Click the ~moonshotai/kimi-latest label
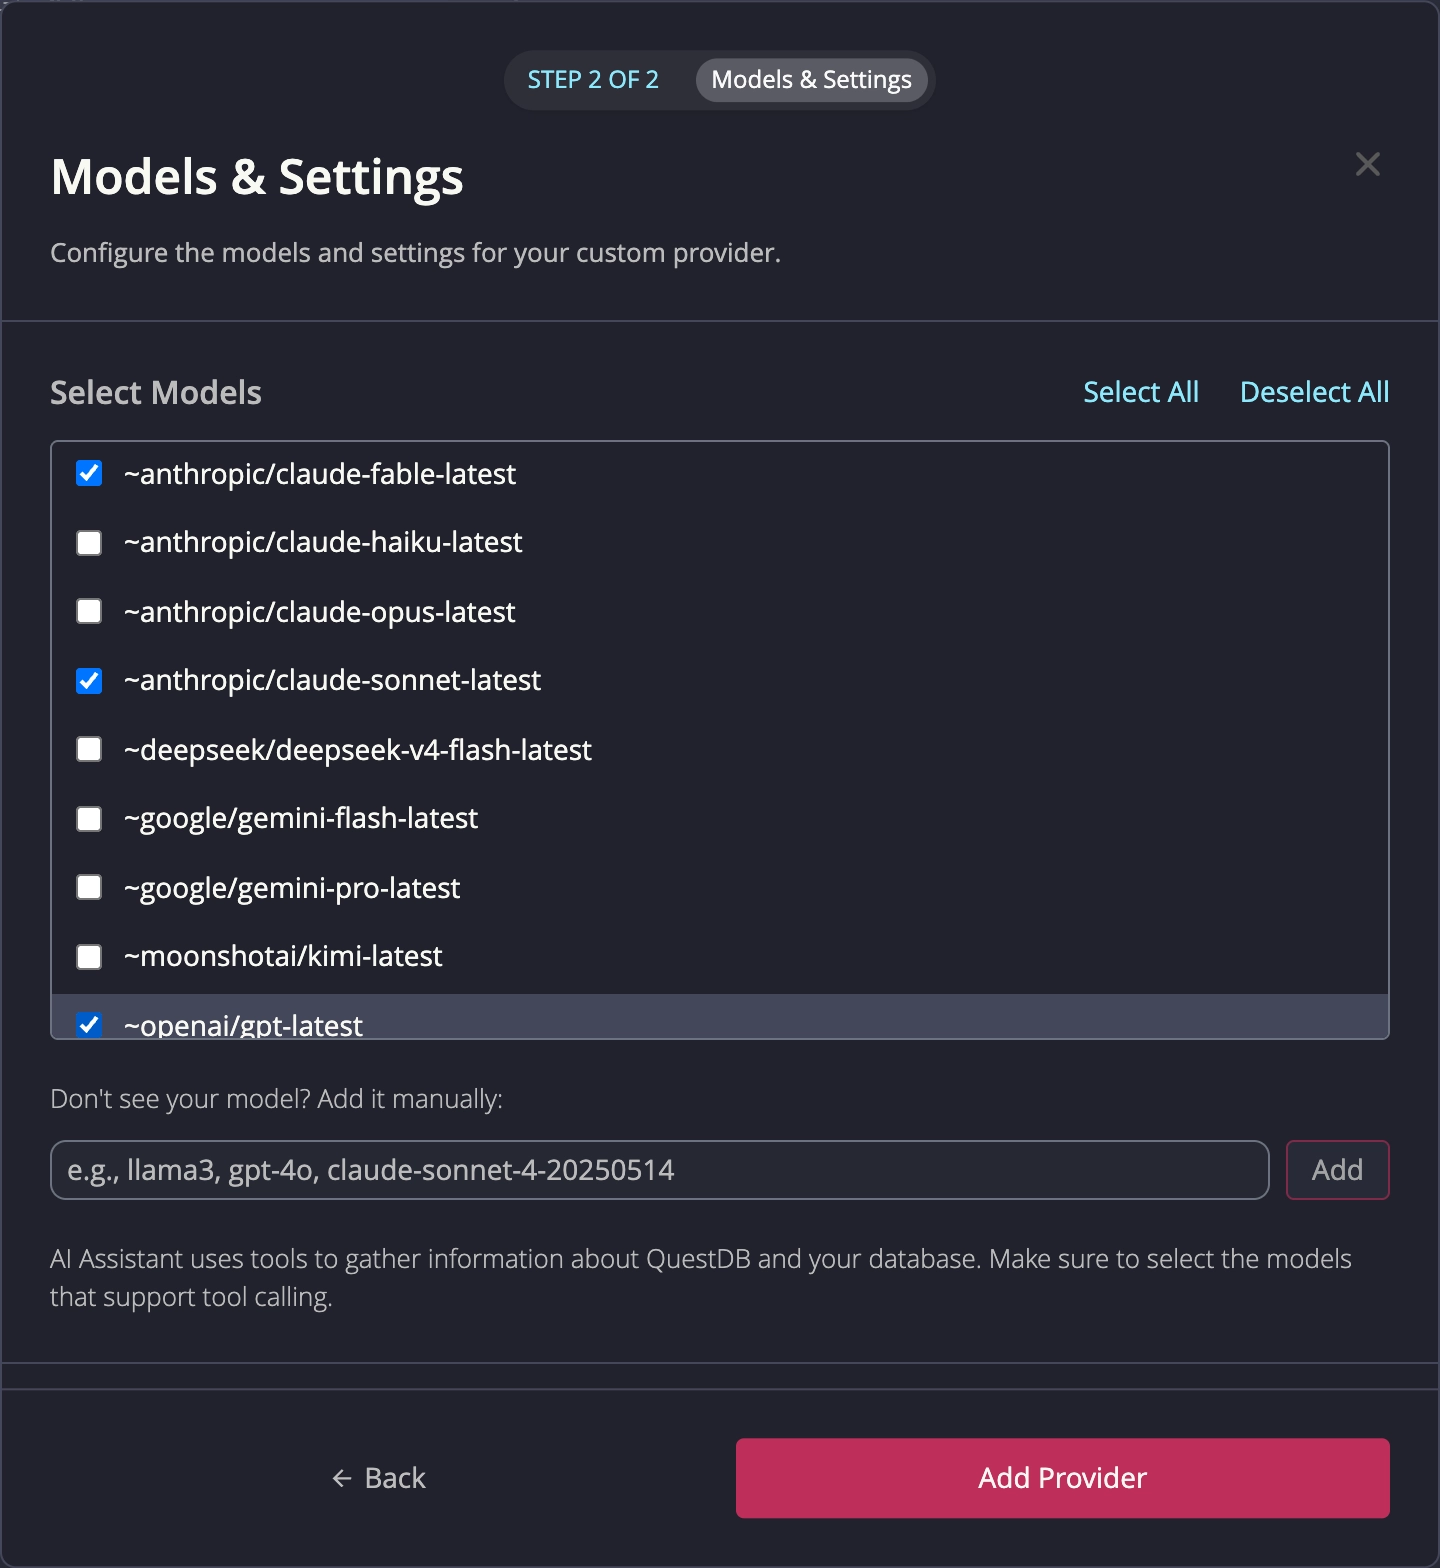This screenshot has height=1568, width=1440. pyautogui.click(x=283, y=956)
